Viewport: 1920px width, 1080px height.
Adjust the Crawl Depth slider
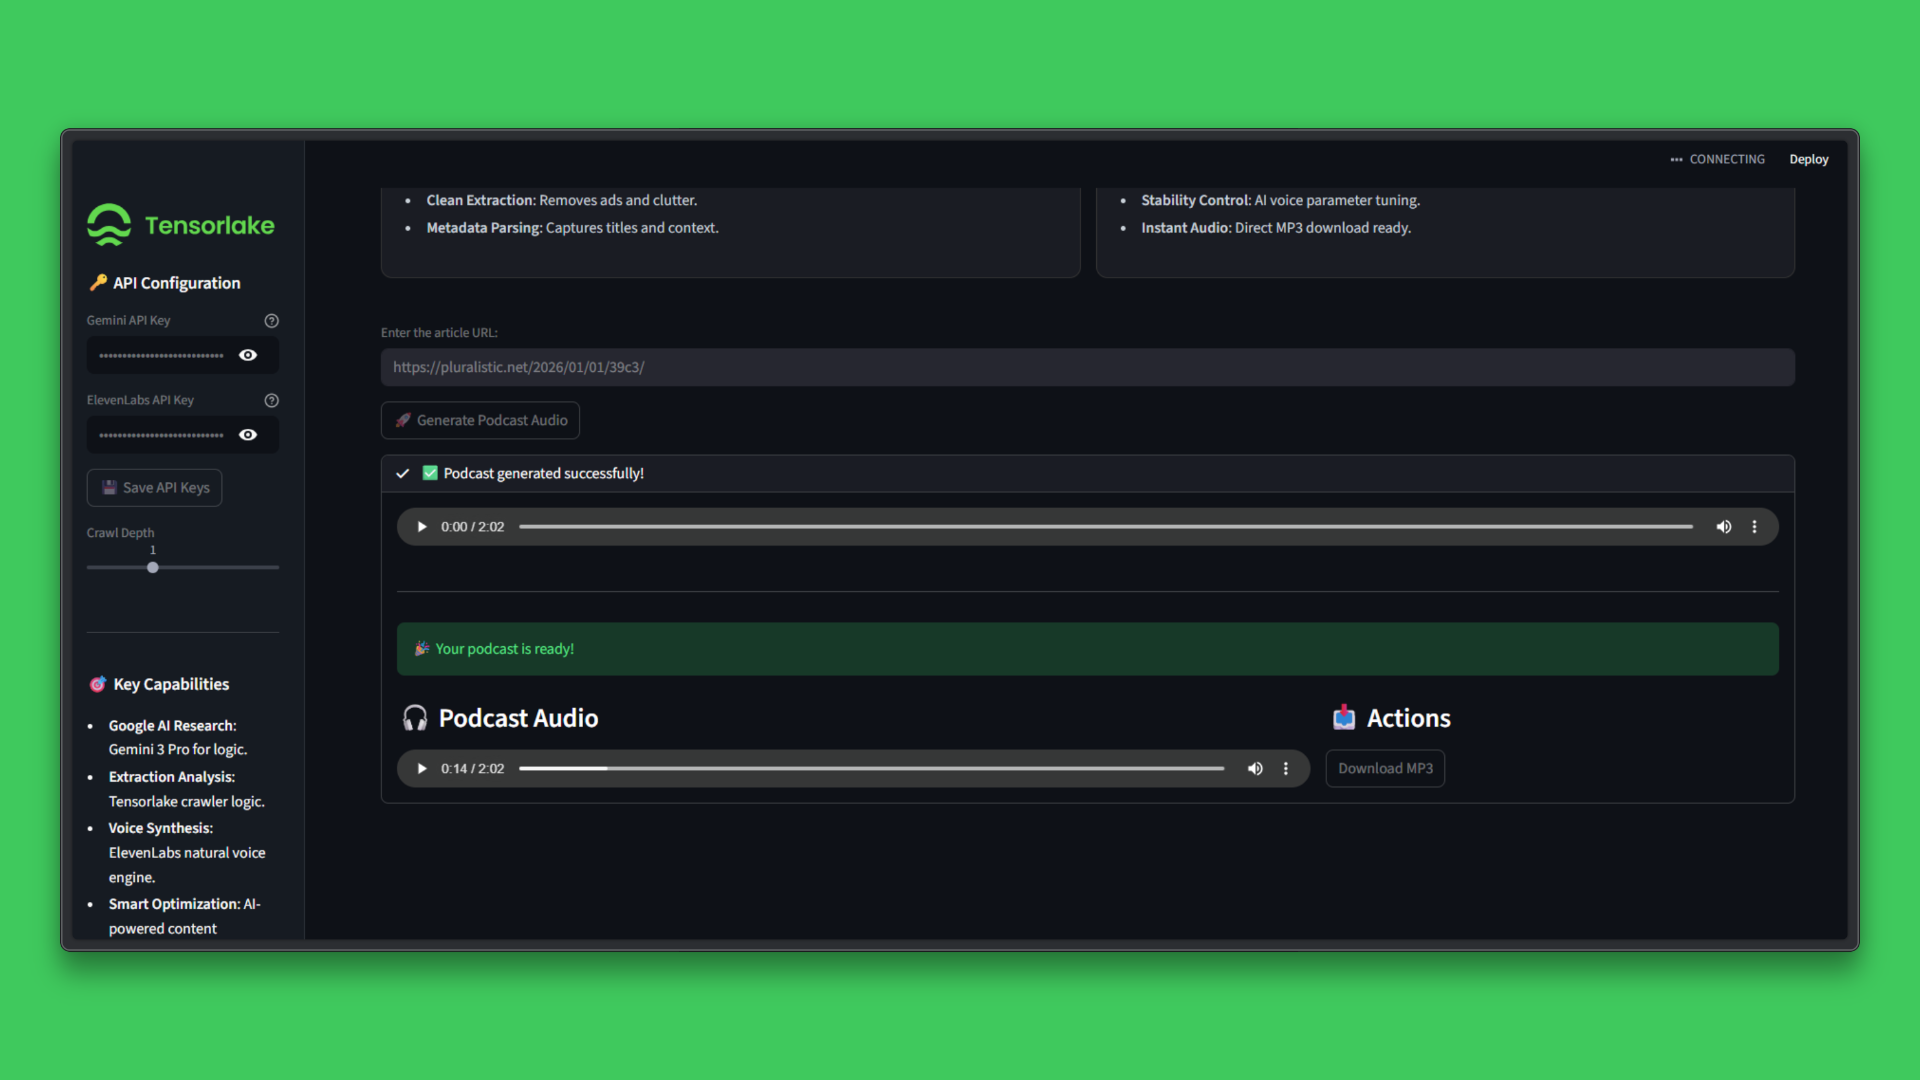[152, 567]
